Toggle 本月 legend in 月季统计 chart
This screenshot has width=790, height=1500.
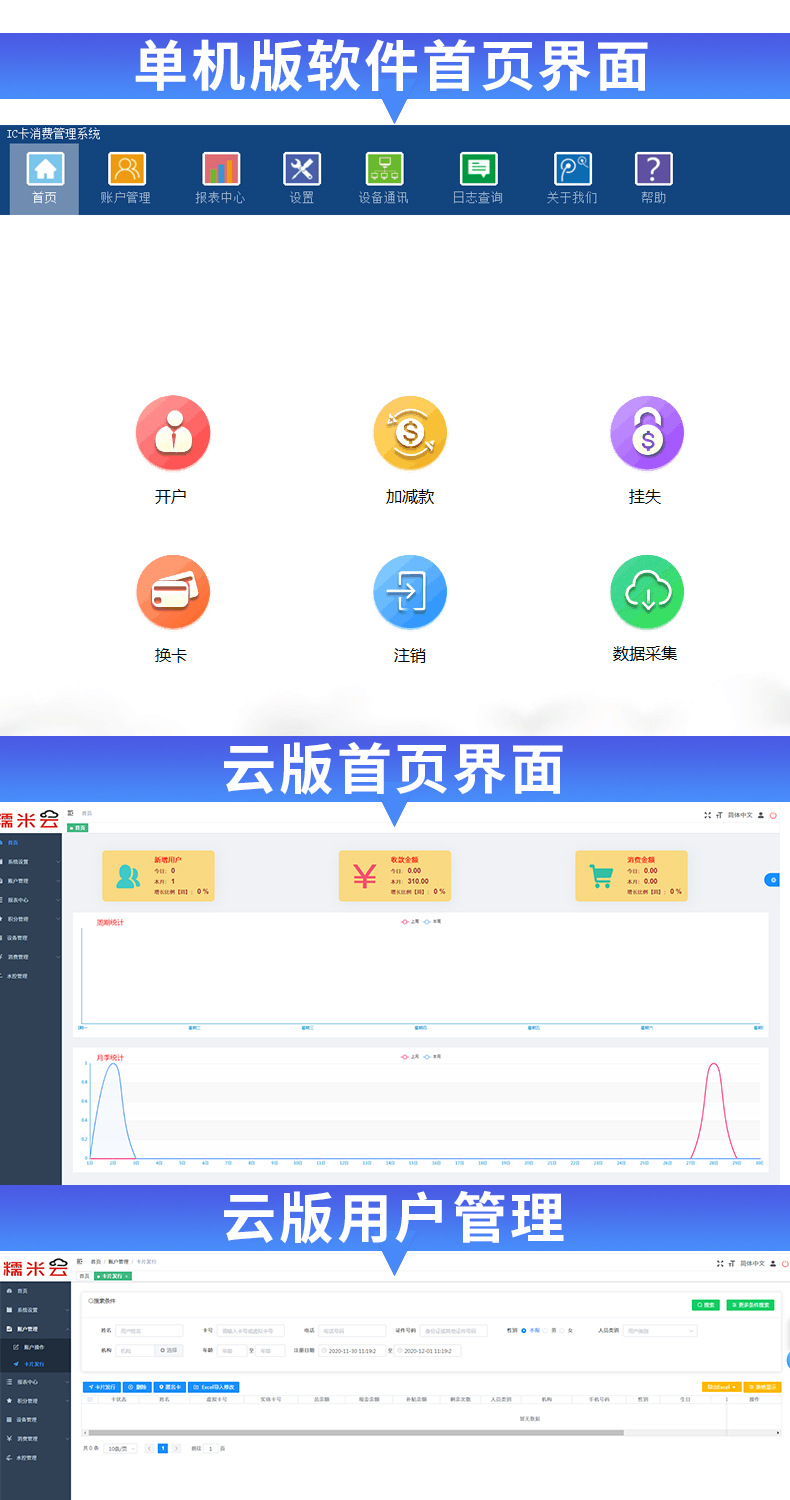point(431,1056)
